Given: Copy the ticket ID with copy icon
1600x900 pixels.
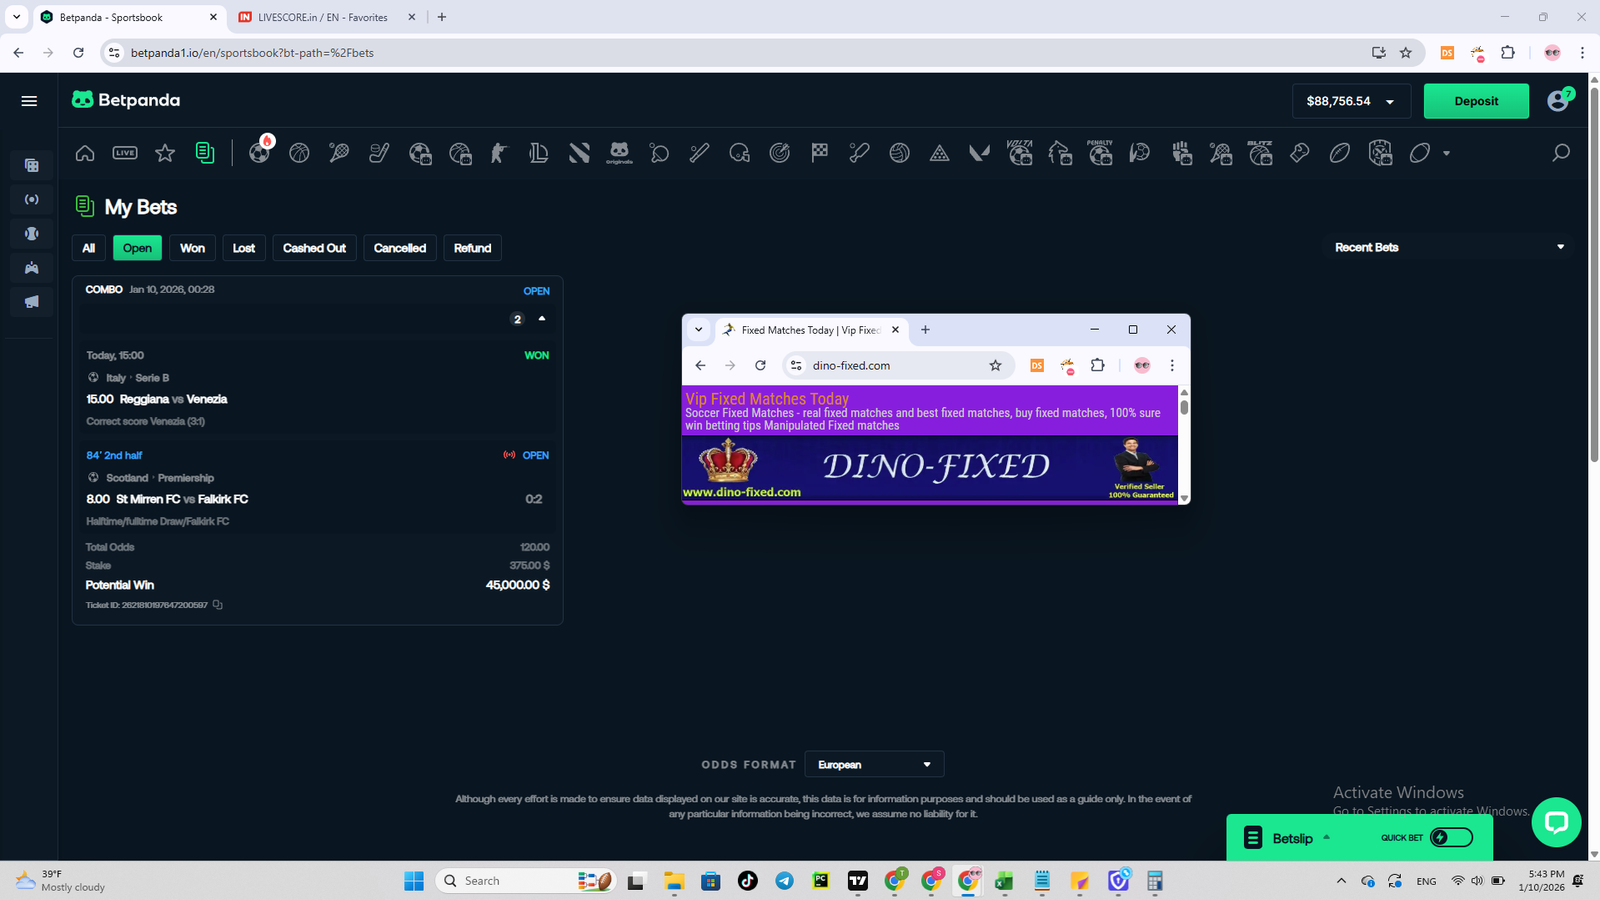Looking at the screenshot, I should tap(218, 605).
